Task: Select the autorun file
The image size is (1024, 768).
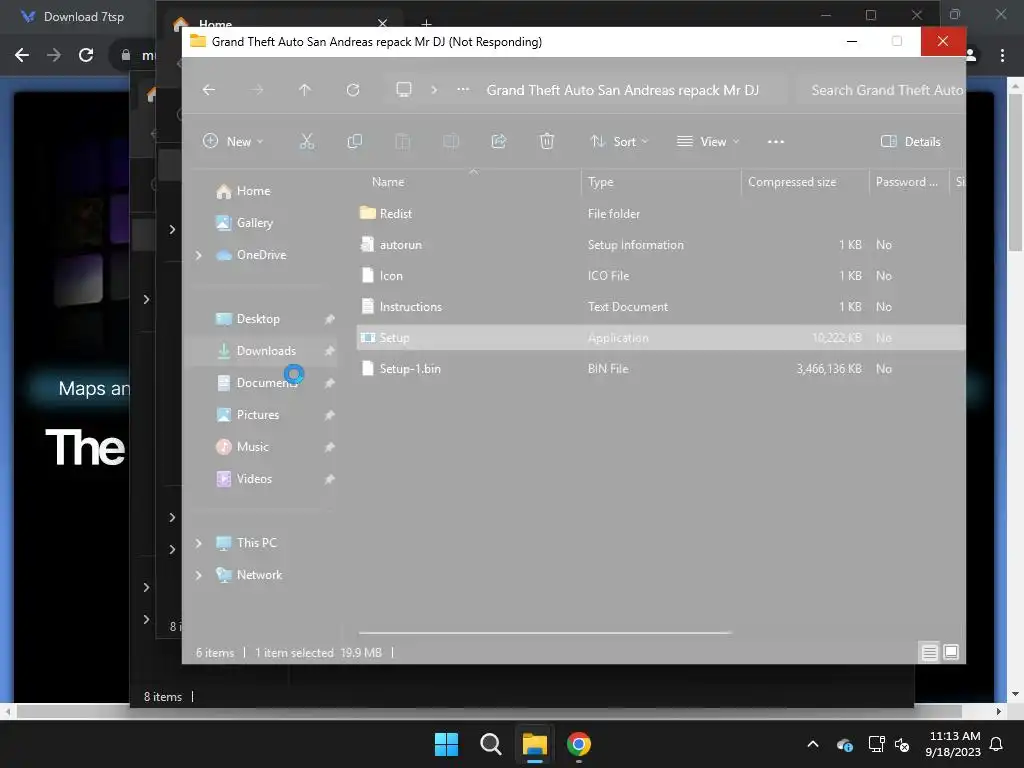Action: click(660, 245)
